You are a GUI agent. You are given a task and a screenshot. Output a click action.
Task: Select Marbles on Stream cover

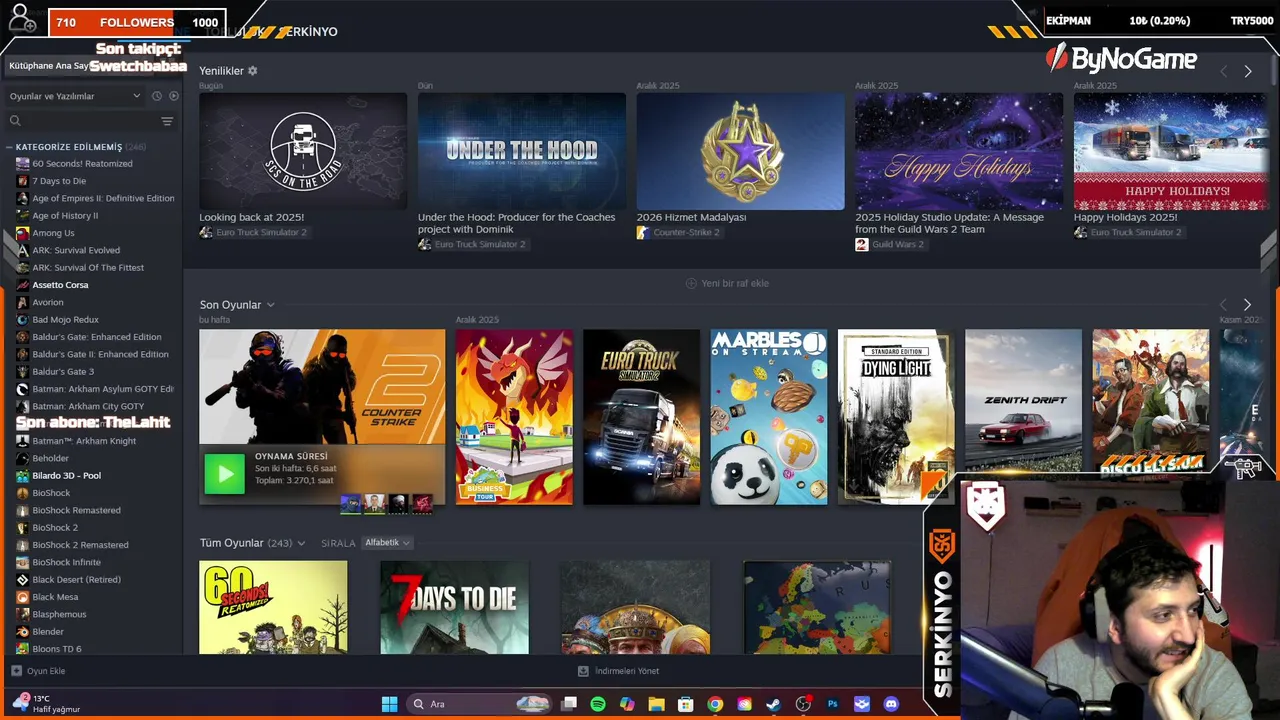click(769, 417)
